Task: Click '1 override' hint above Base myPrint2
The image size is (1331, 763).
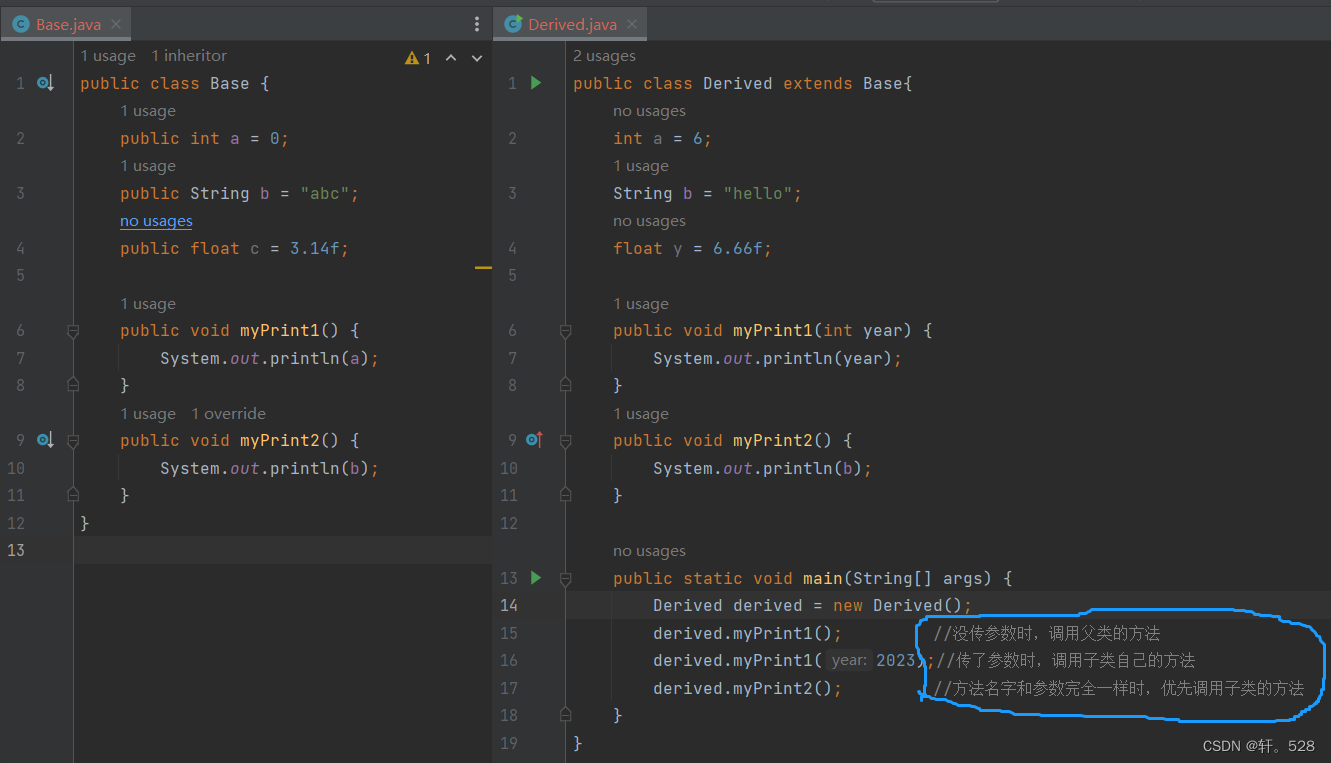Action: [228, 414]
